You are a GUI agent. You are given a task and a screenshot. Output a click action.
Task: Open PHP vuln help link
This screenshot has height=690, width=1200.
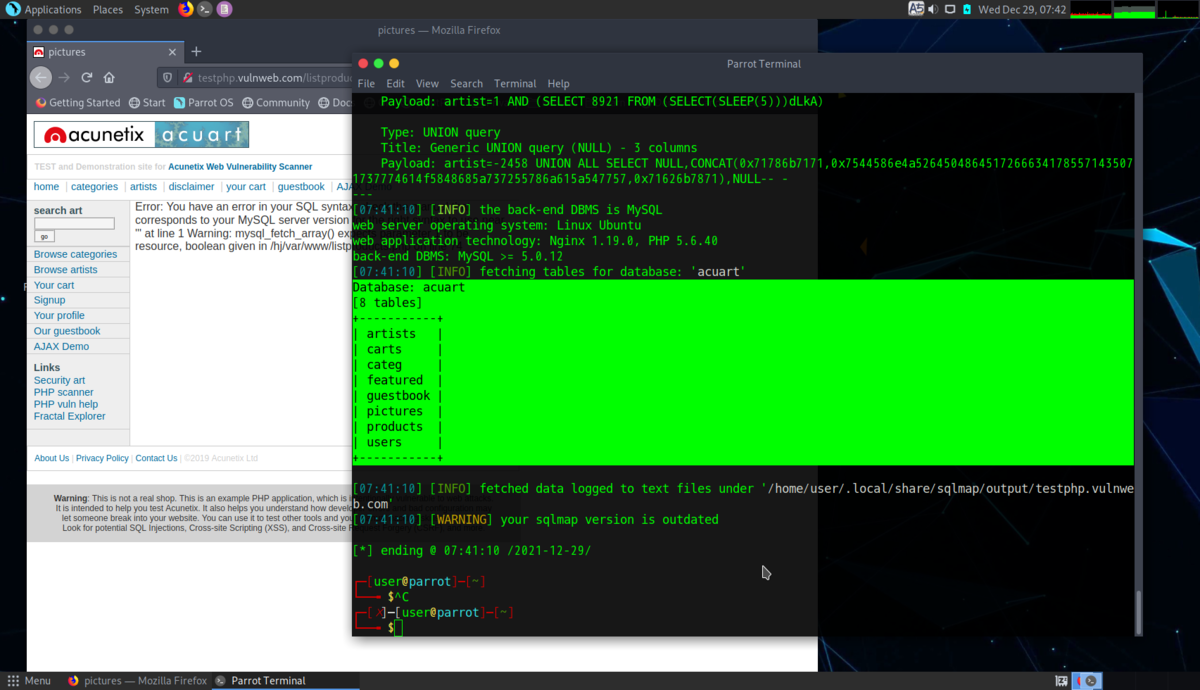(x=66, y=404)
